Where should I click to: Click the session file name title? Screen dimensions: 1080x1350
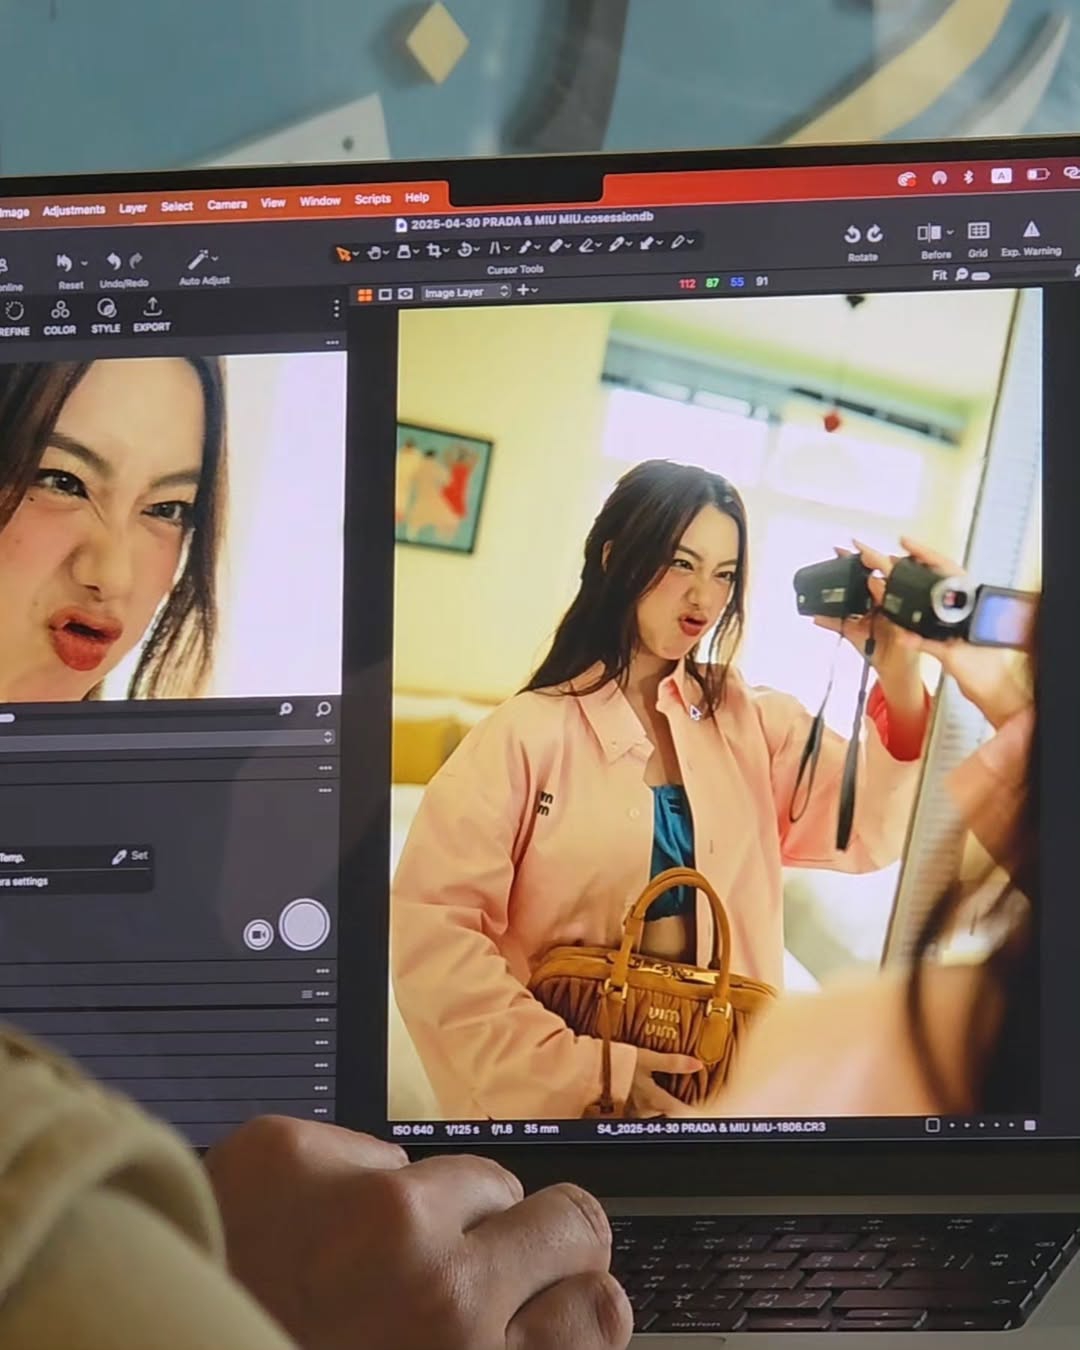click(x=532, y=222)
